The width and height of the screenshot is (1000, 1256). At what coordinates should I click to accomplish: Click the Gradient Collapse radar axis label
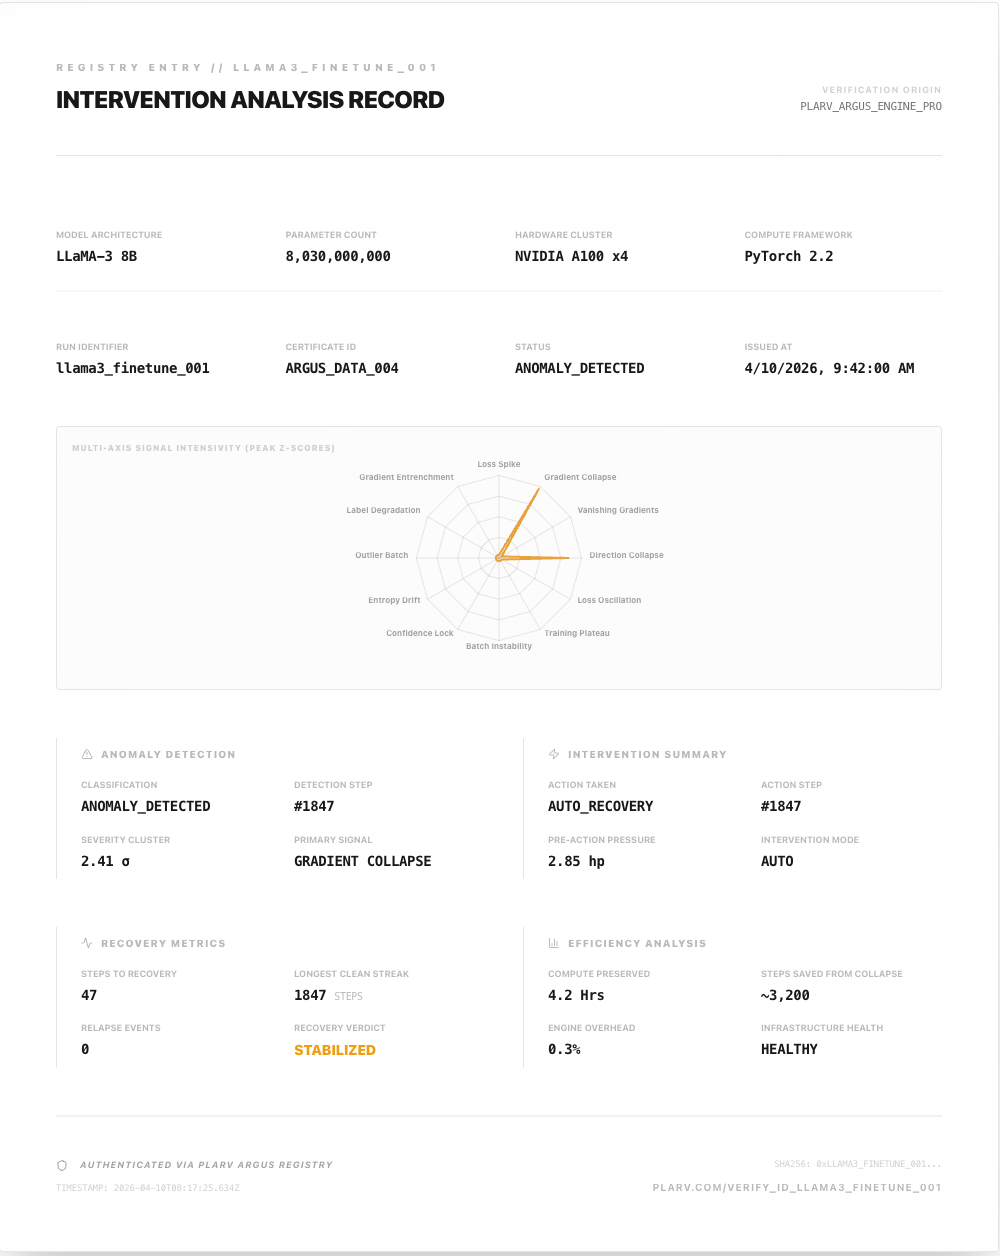[580, 477]
